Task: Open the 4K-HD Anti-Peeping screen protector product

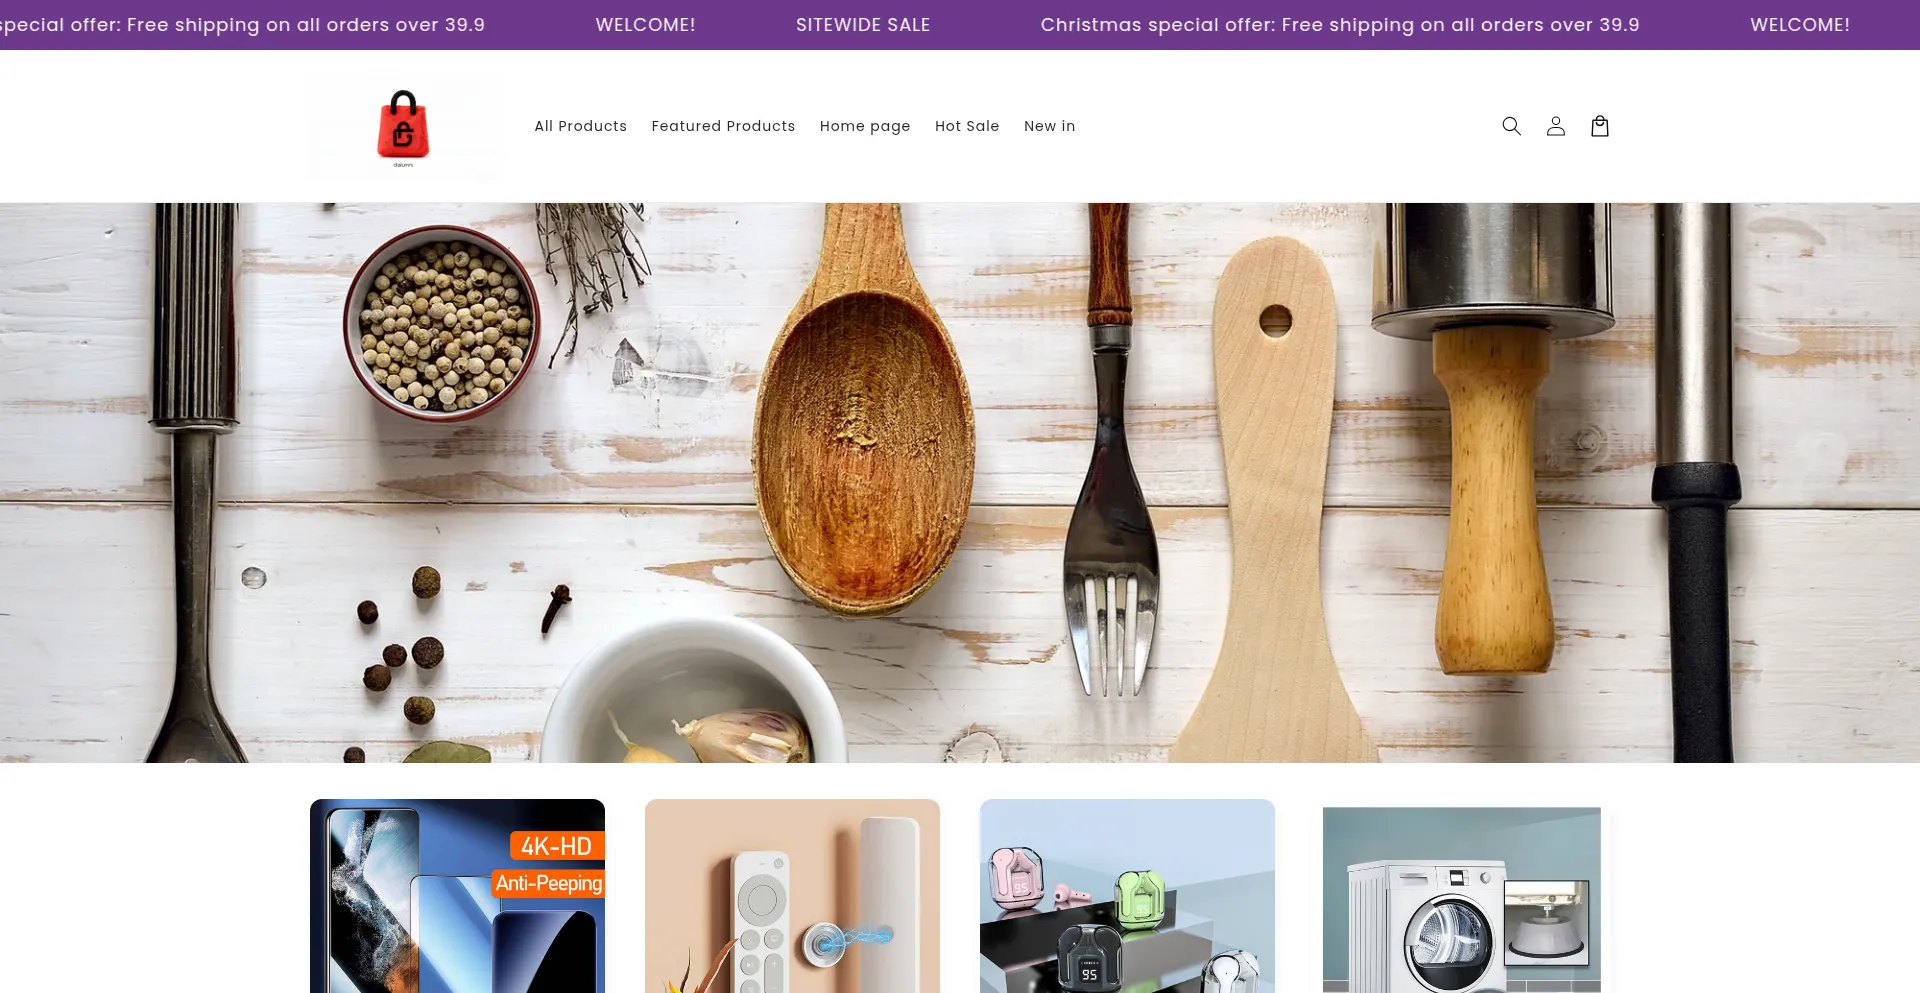Action: coord(457,896)
